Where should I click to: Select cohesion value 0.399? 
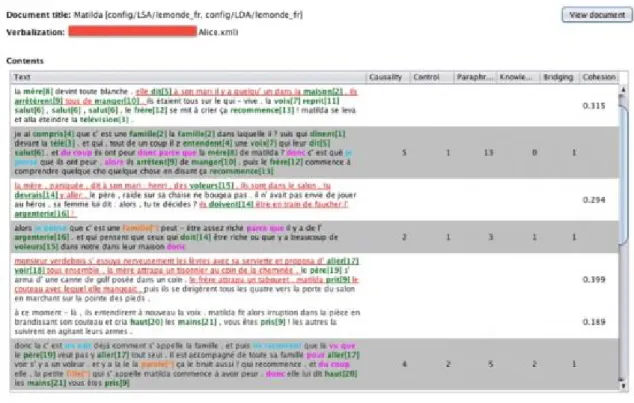click(x=594, y=280)
